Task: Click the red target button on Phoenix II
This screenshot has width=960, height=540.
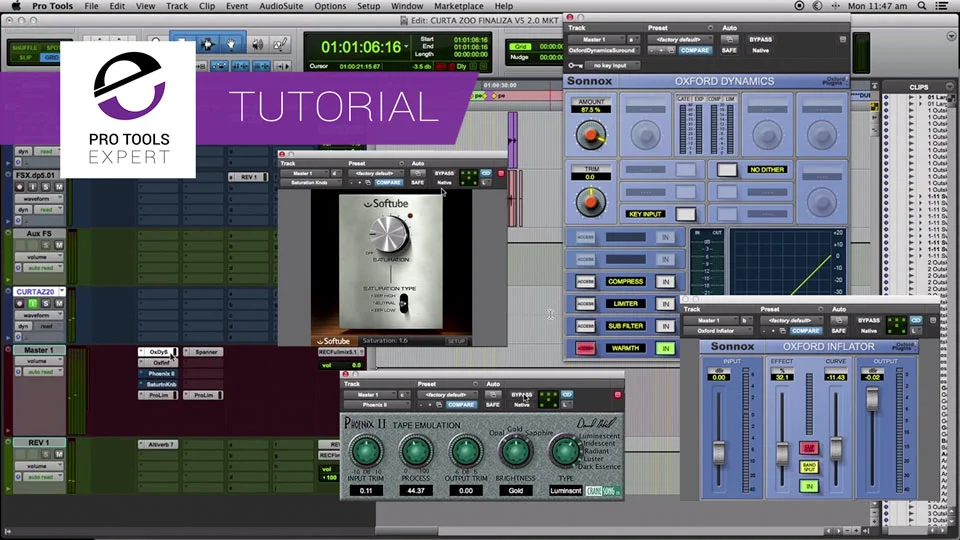Action: (x=617, y=395)
